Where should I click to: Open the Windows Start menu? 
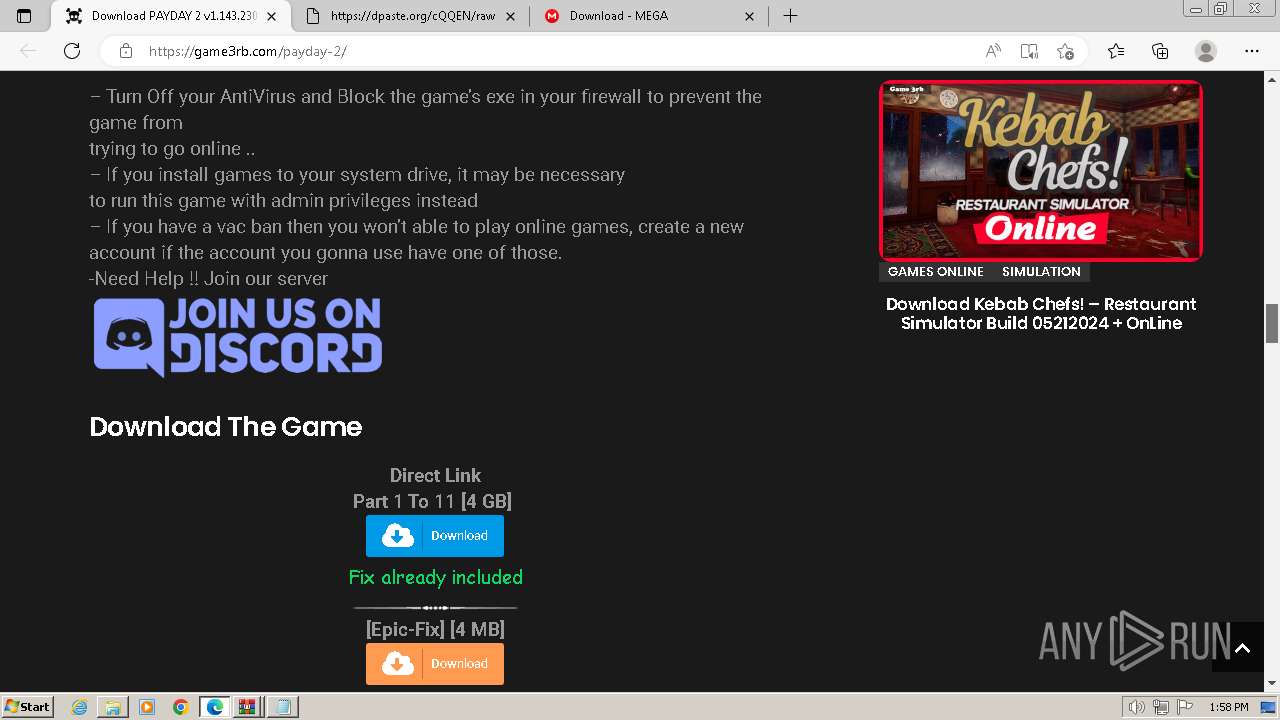(x=27, y=706)
